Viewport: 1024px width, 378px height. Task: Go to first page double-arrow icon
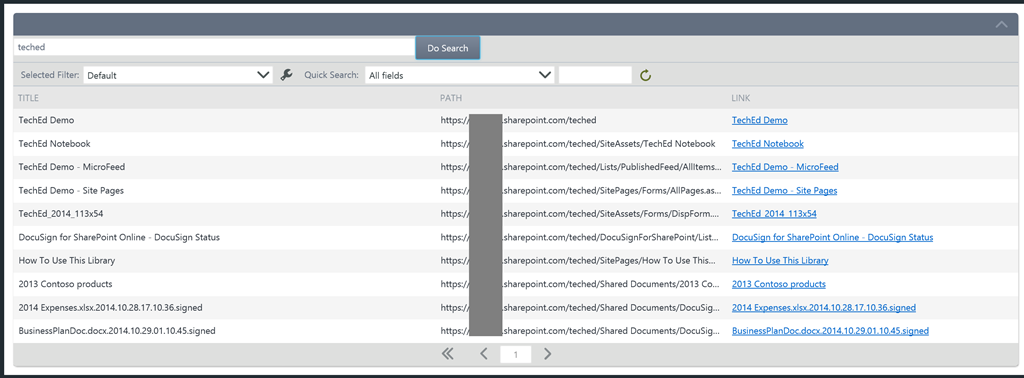pos(447,354)
